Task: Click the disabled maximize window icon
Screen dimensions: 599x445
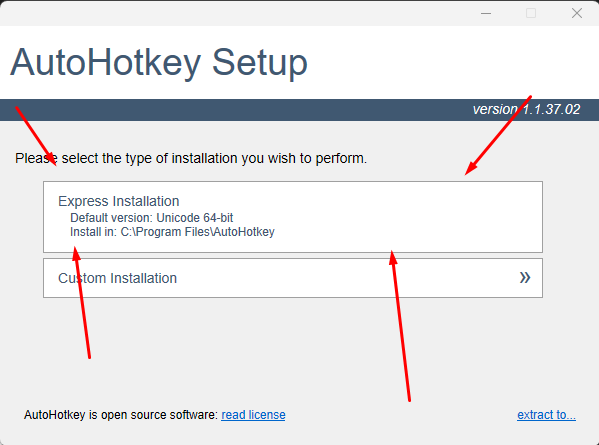Action: click(531, 13)
